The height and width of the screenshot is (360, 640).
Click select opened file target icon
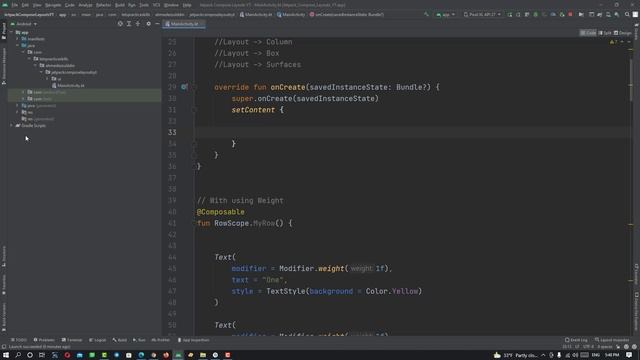(120, 24)
